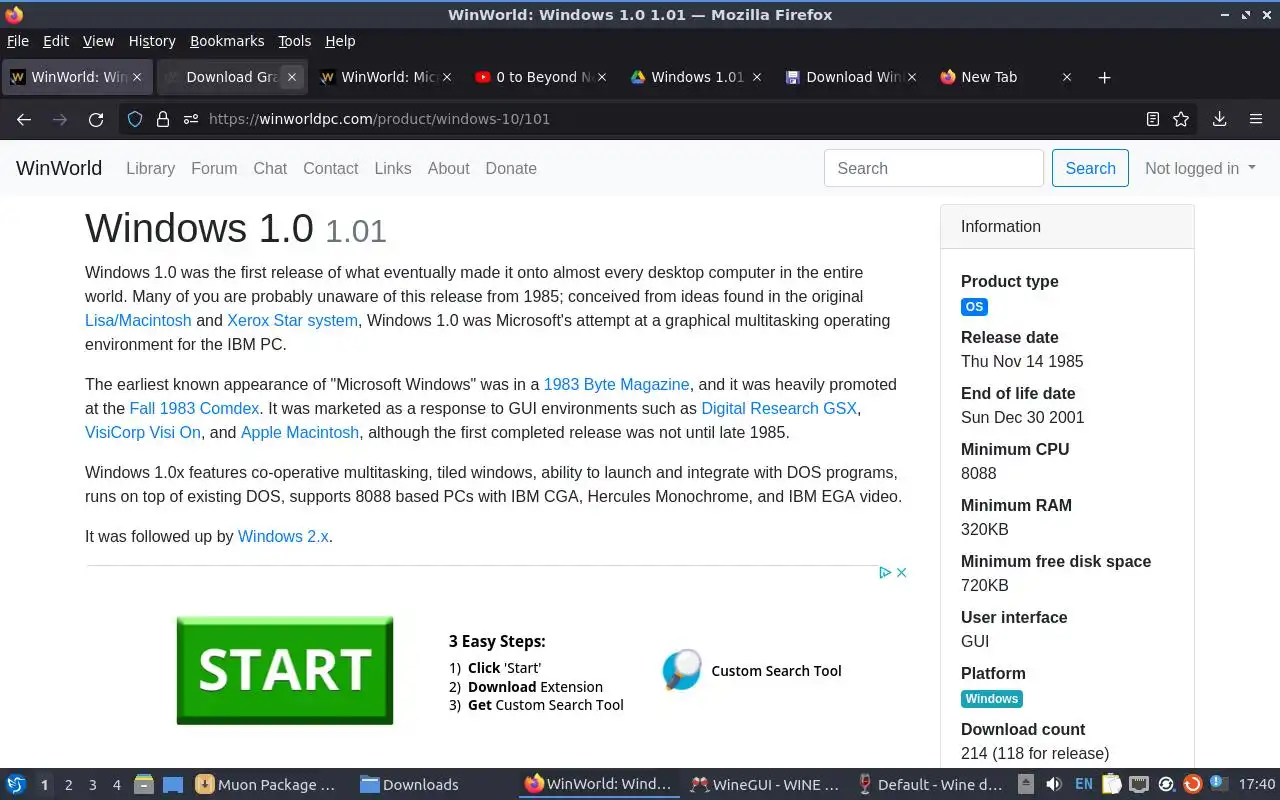Viewport: 1280px width, 800px height.
Task: Click the show desktop icon in taskbar
Action: [x=173, y=785]
